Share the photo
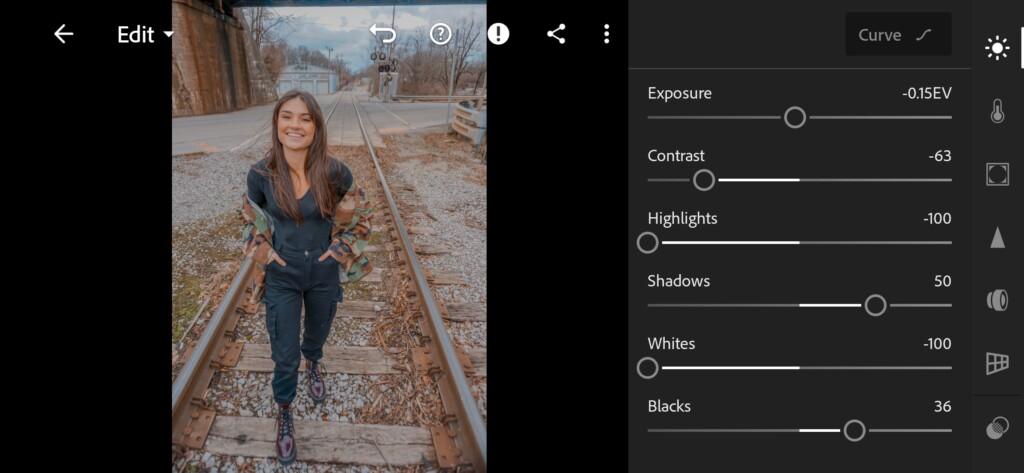The width and height of the screenshot is (1024, 473). click(556, 34)
